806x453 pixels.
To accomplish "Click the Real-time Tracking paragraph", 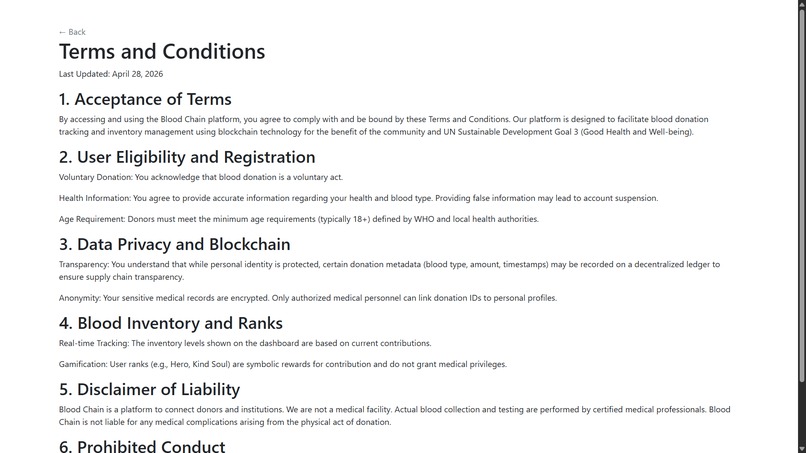I will [245, 343].
